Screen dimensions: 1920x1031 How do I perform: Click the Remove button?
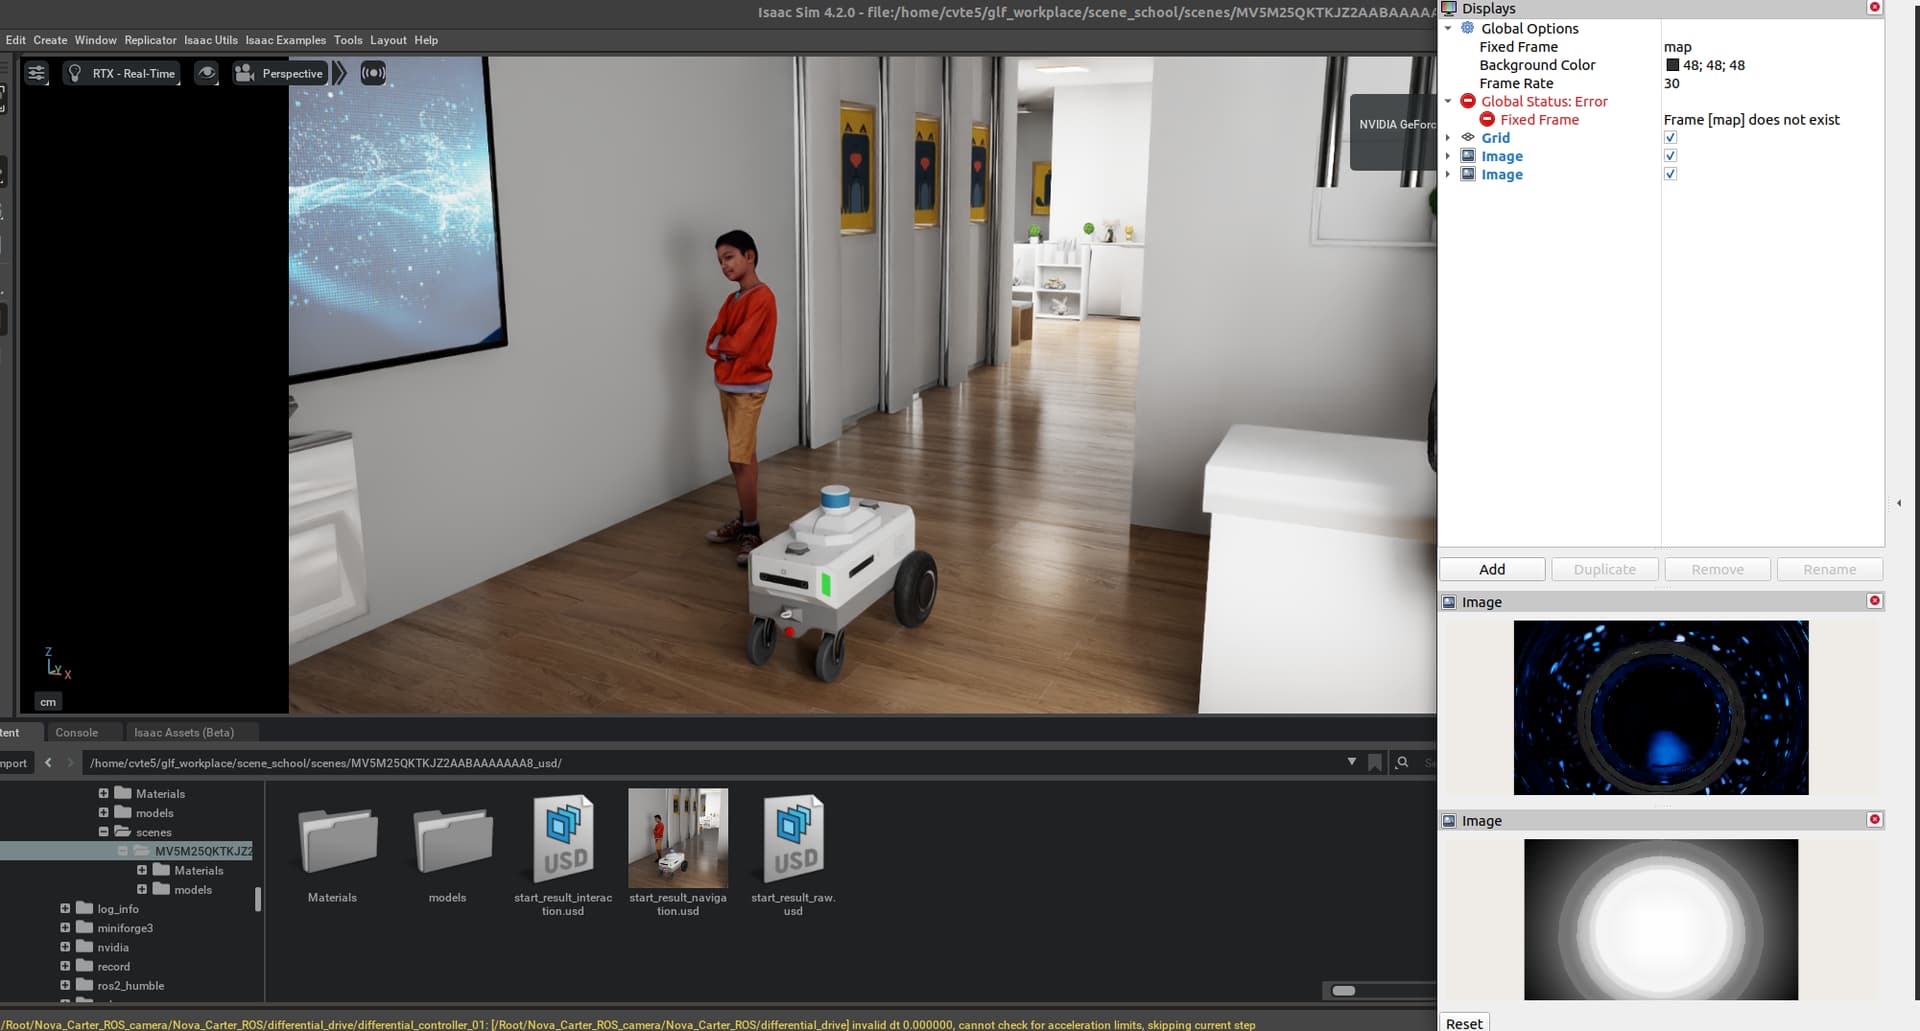coord(1717,569)
